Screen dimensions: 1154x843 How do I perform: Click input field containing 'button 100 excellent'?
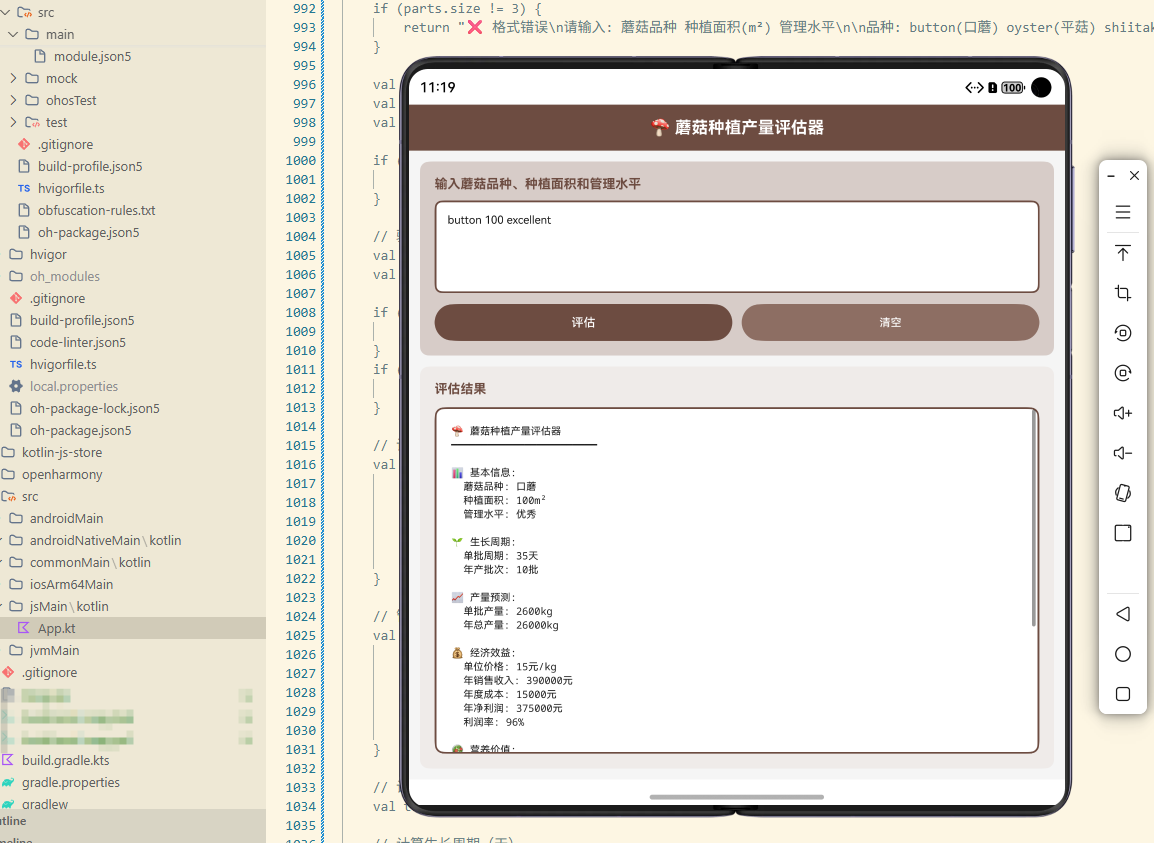(x=737, y=247)
